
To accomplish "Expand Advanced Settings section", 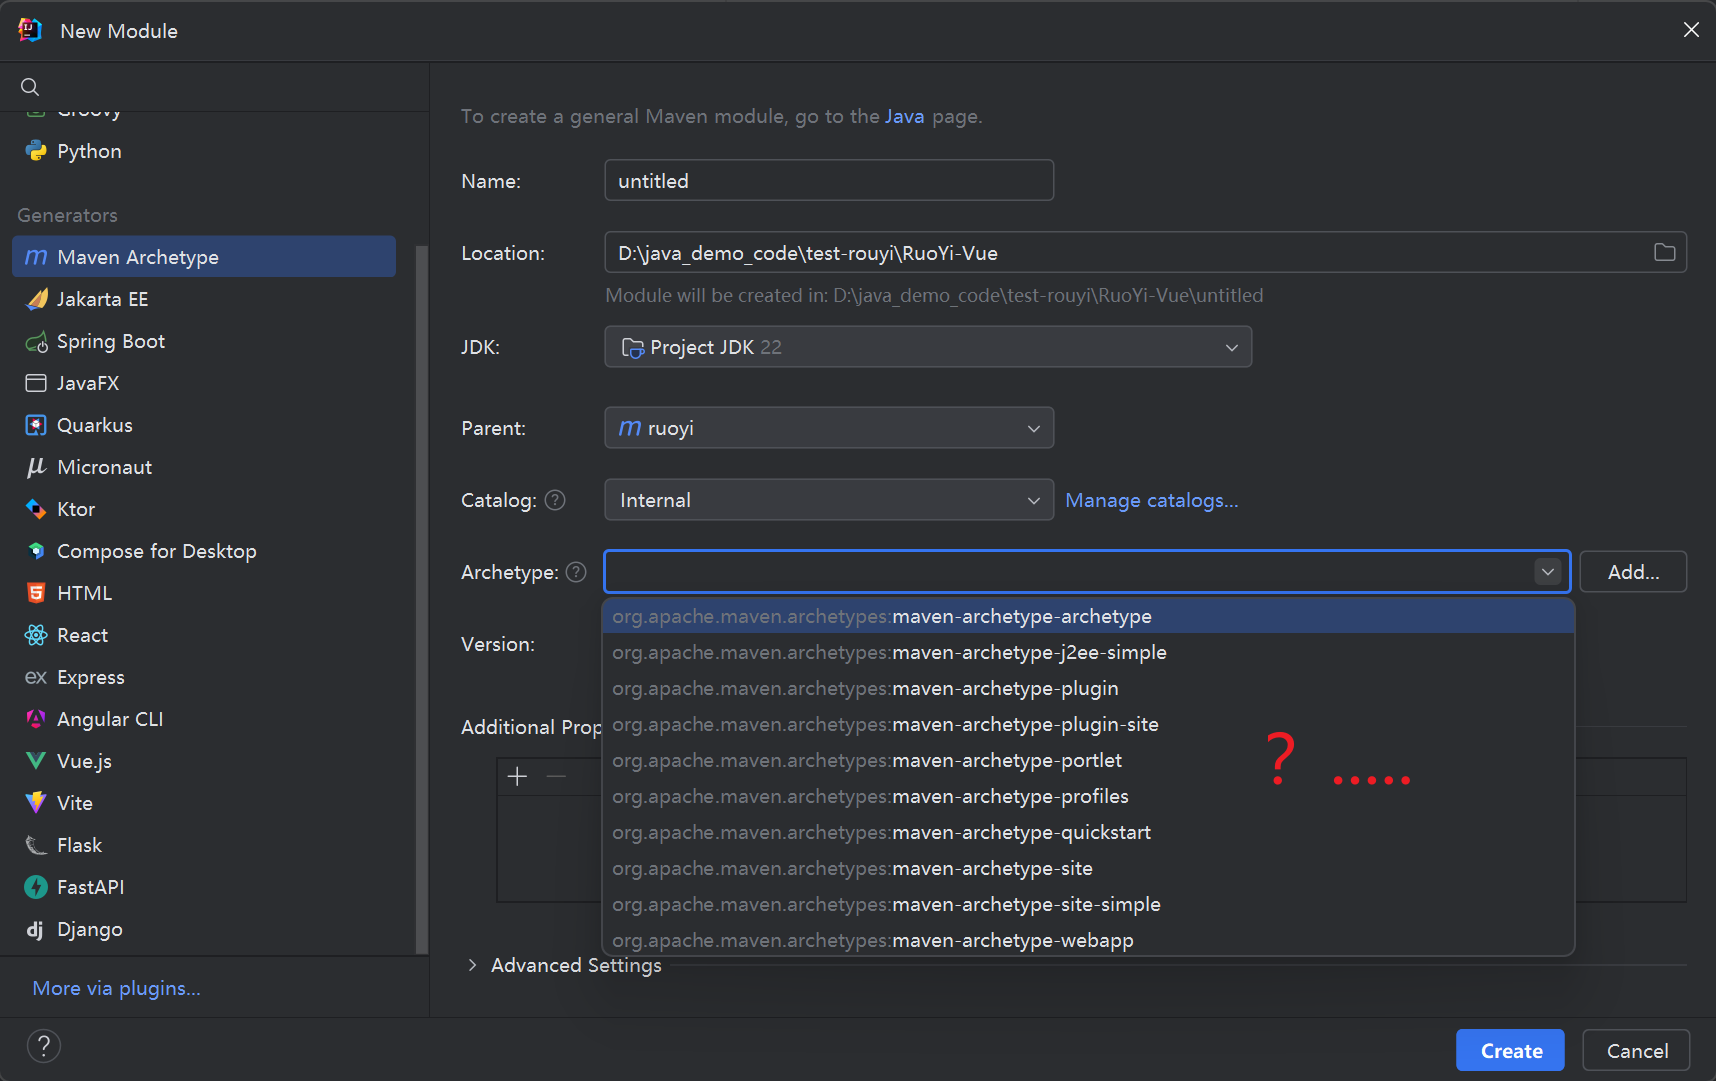I will point(563,966).
